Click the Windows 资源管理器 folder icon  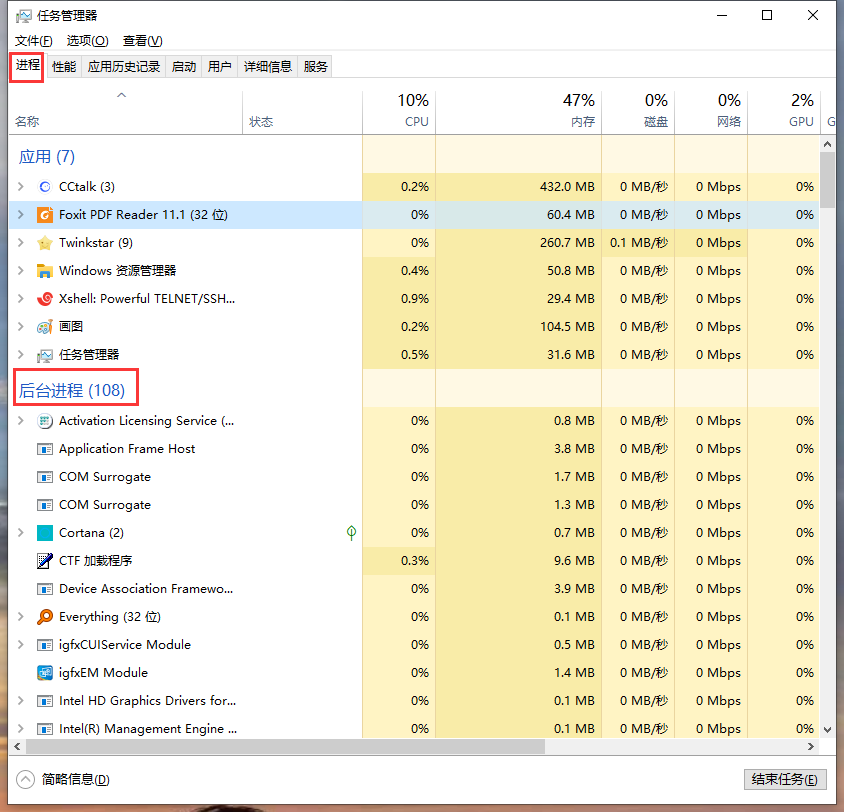click(44, 270)
